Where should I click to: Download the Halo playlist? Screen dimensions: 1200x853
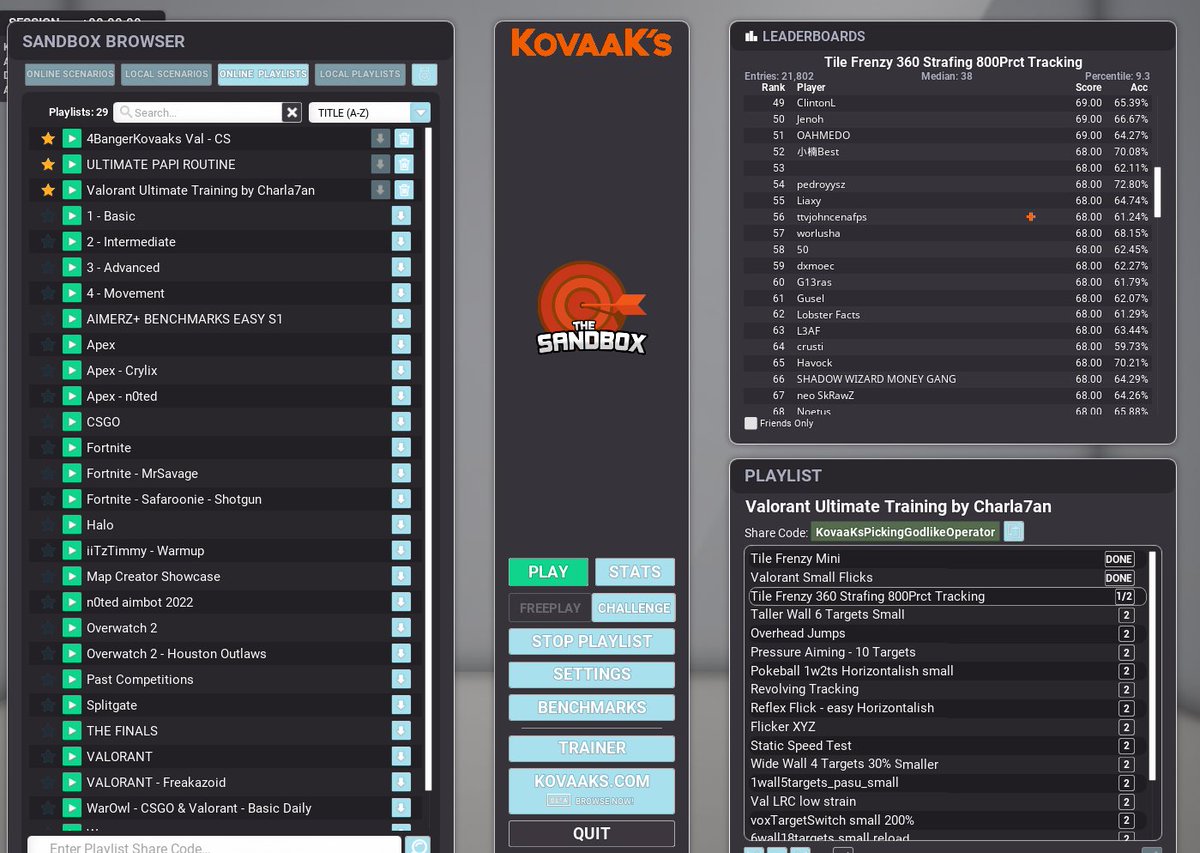click(401, 525)
